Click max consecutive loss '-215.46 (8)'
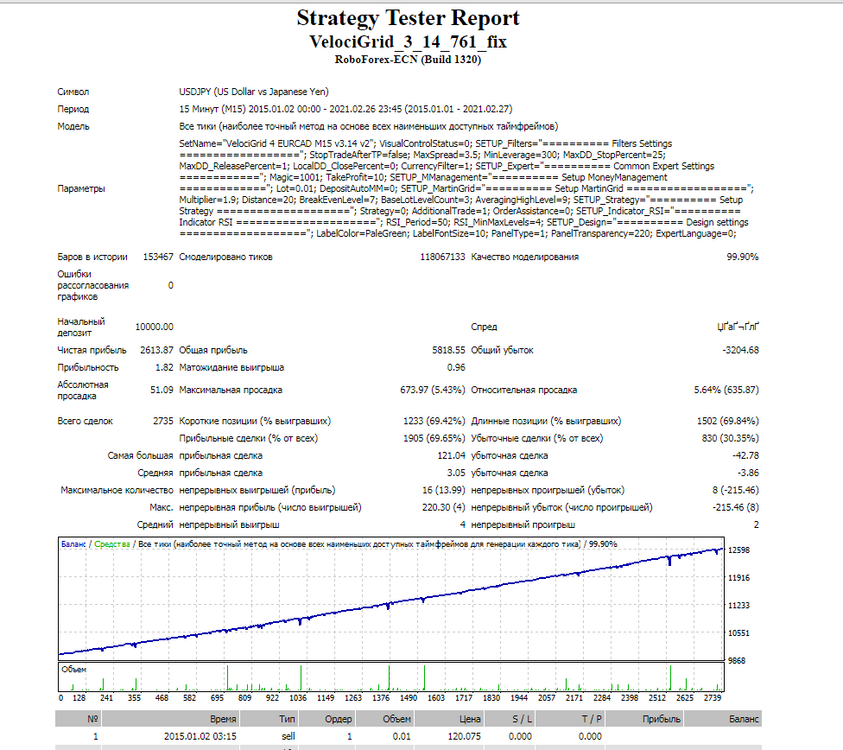Viewport: 843px width, 750px height. [735, 507]
